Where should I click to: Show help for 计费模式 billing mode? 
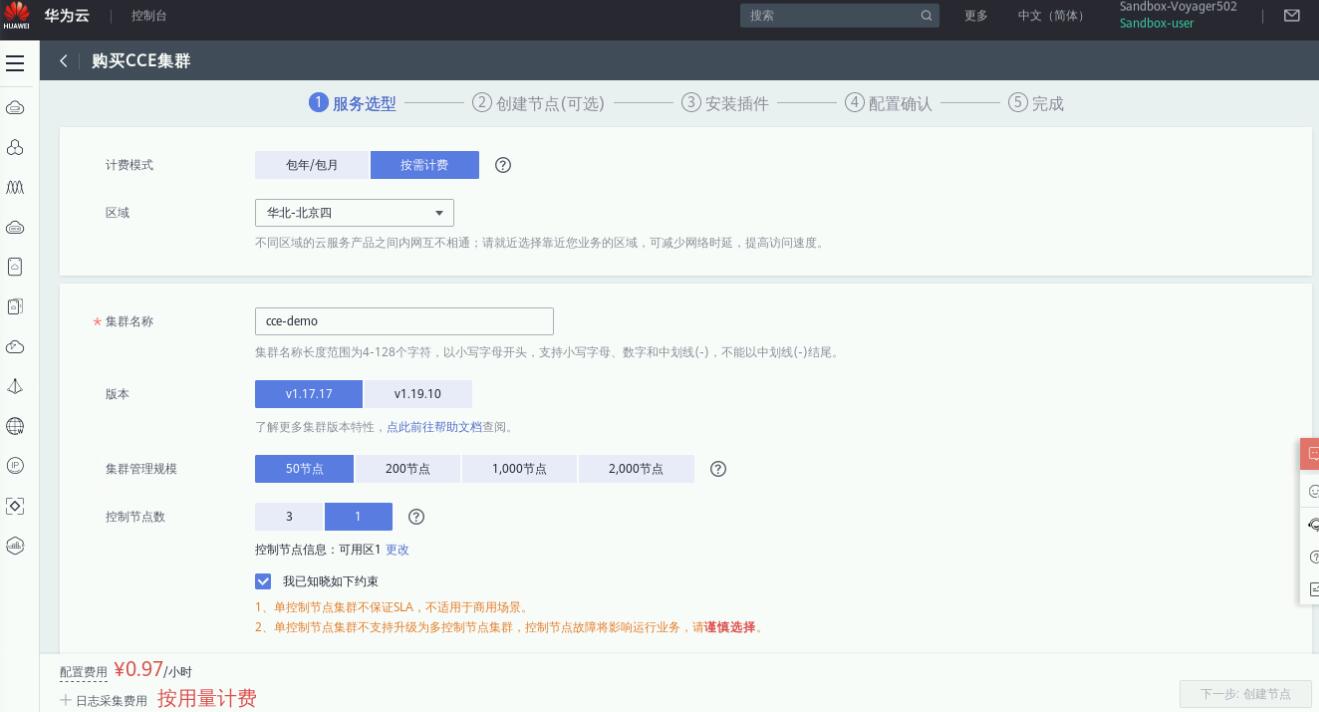tap(503, 165)
